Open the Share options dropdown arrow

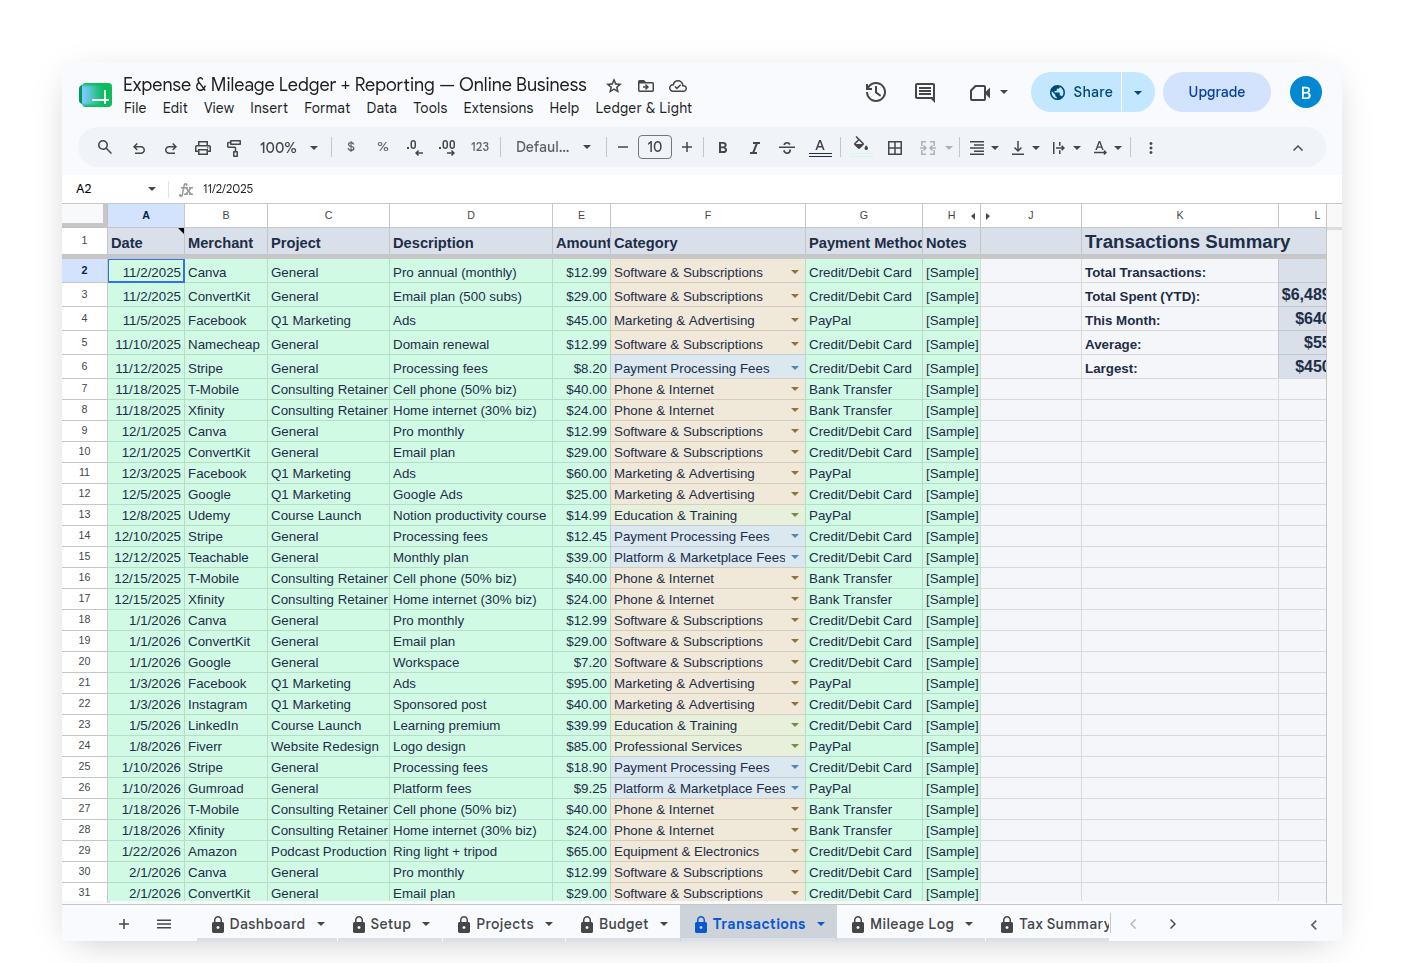coord(1138,92)
